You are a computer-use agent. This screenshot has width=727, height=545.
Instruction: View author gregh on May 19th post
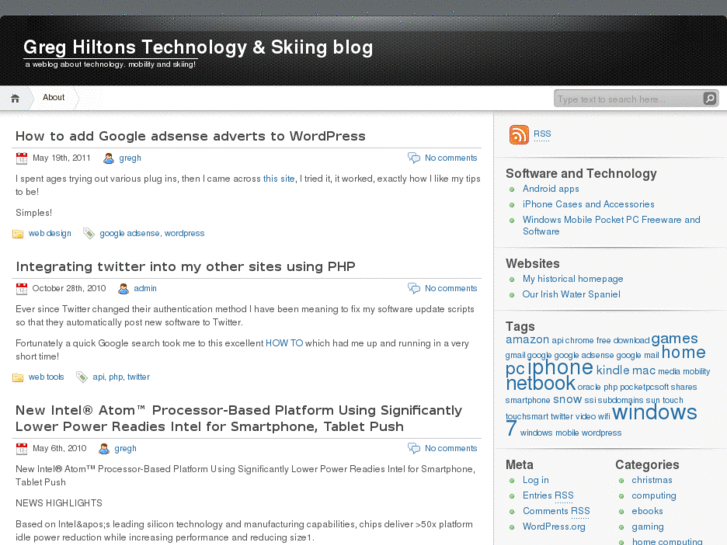click(130, 158)
